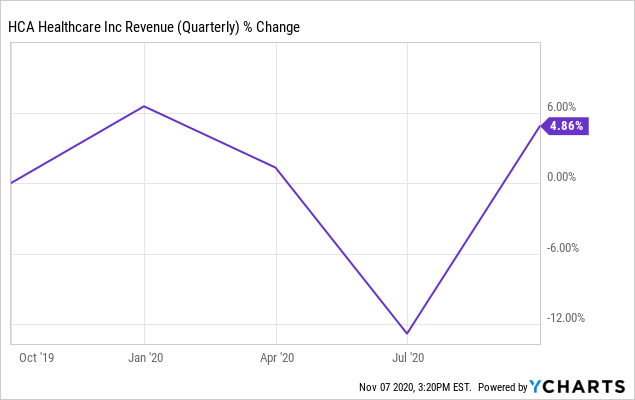Click the January 2020 peak on line

point(145,106)
